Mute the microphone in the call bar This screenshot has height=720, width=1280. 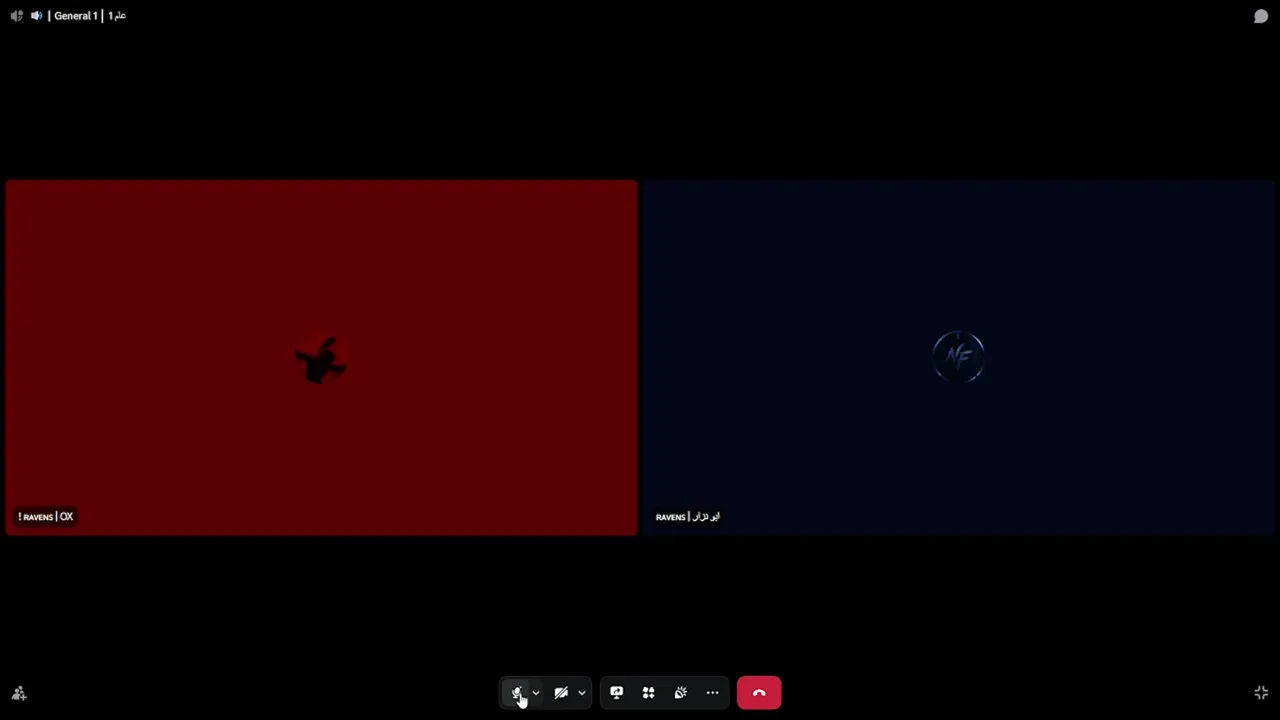[517, 693]
